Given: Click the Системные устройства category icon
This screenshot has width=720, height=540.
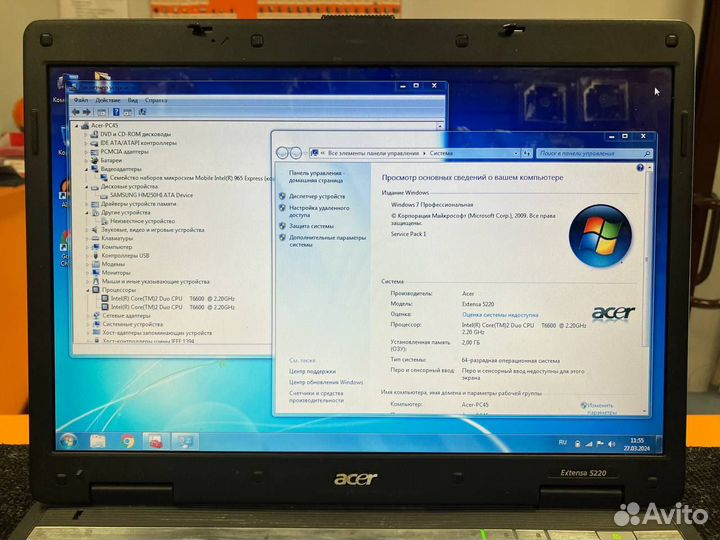Looking at the screenshot, I should (96, 325).
